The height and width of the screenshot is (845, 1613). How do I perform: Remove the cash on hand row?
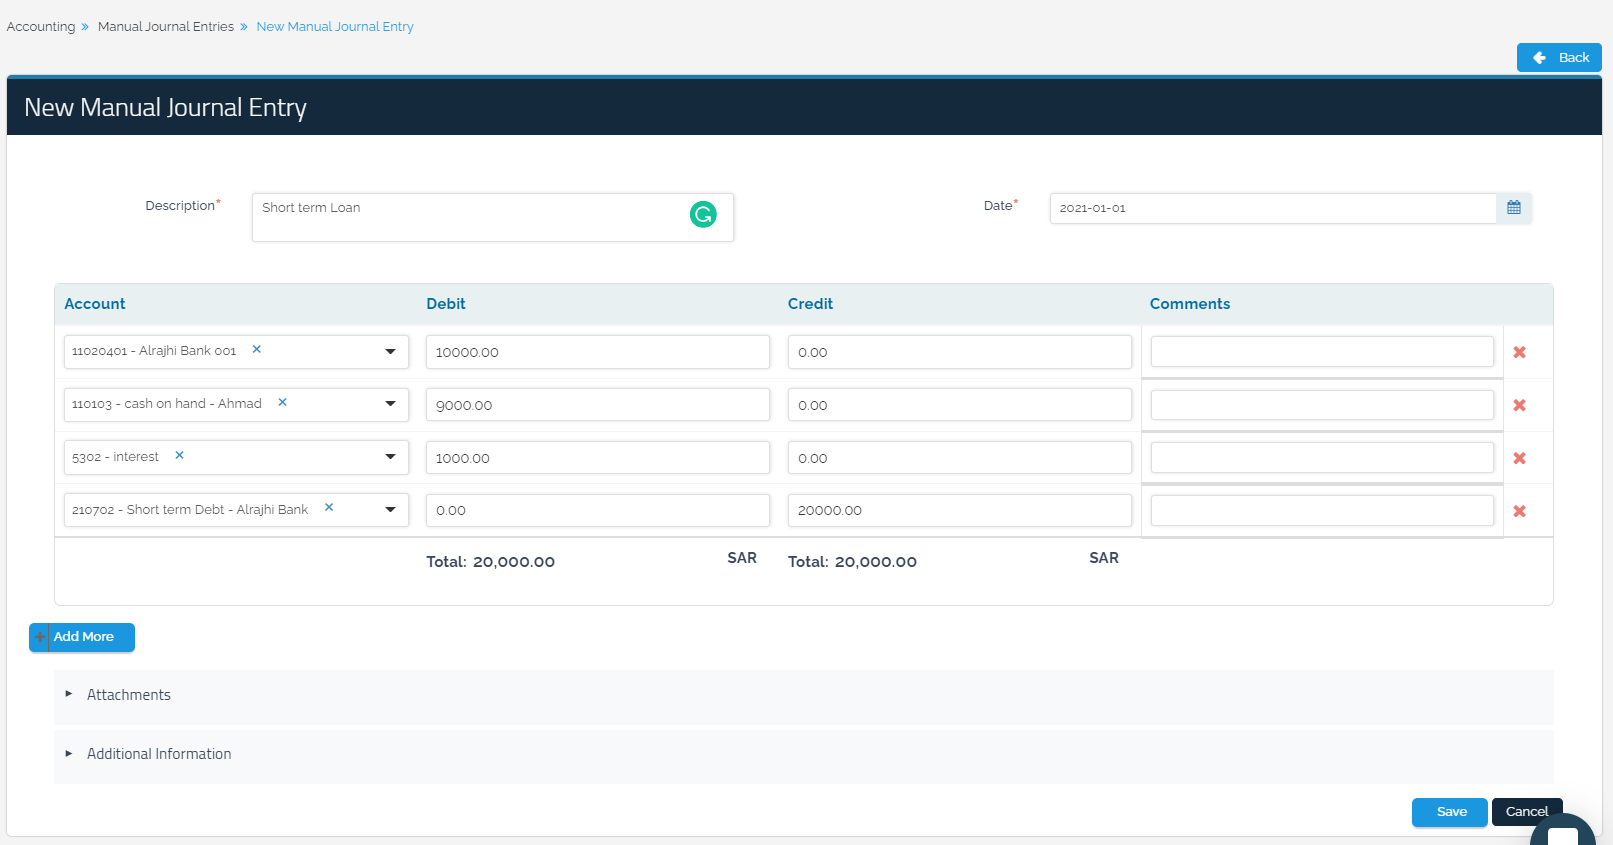(1519, 405)
